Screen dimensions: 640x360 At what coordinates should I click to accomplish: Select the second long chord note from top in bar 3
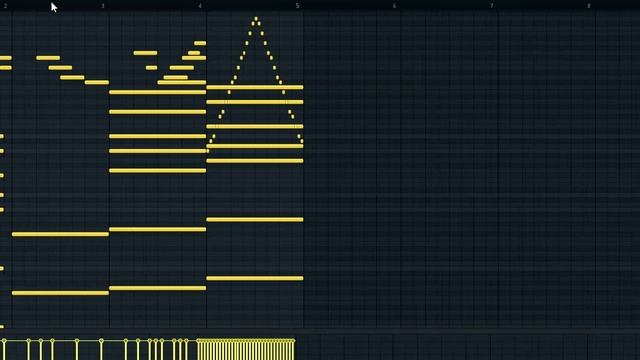tap(158, 112)
